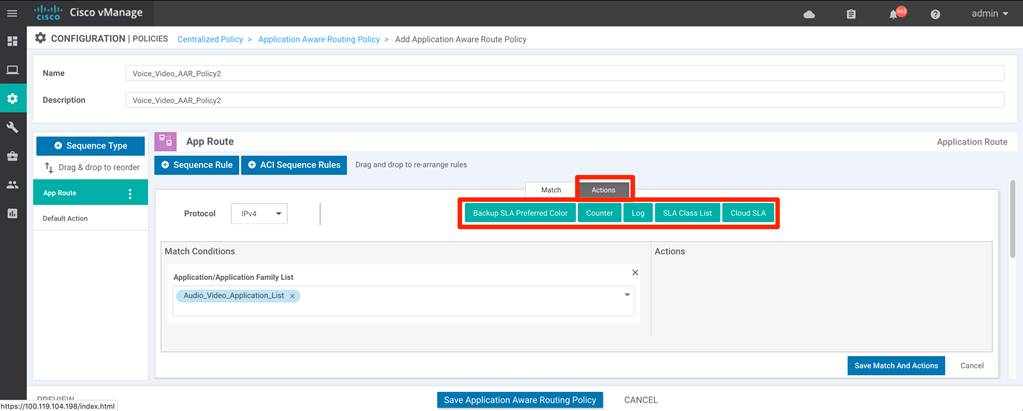Open the Maintenance briefcase sidebar icon
Viewport: 1023px width, 411px height.
pyautogui.click(x=12, y=156)
